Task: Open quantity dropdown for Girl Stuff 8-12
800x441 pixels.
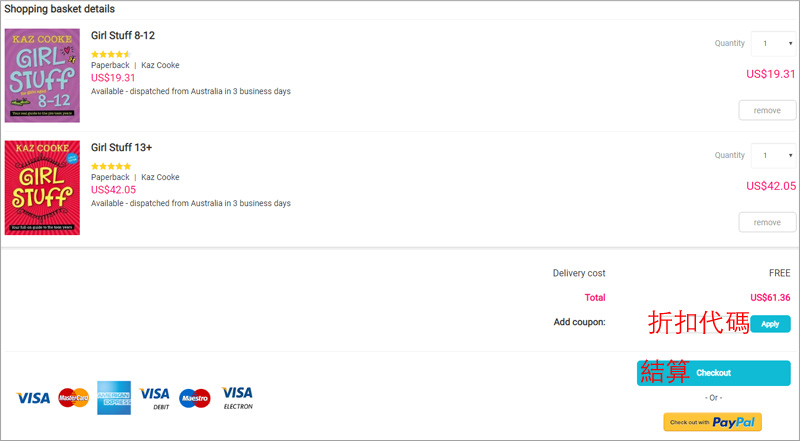Action: pos(773,43)
